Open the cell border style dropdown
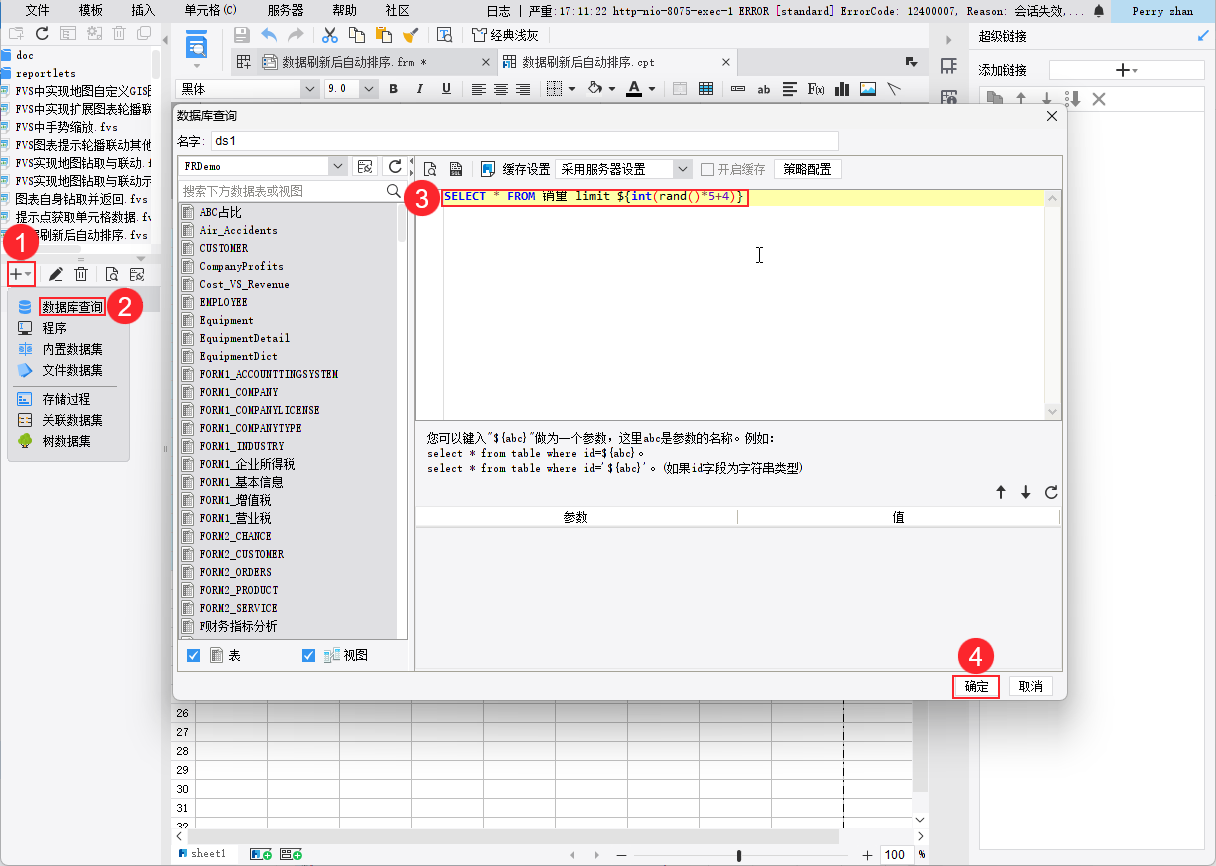The width and height of the screenshot is (1216, 866). (x=572, y=89)
